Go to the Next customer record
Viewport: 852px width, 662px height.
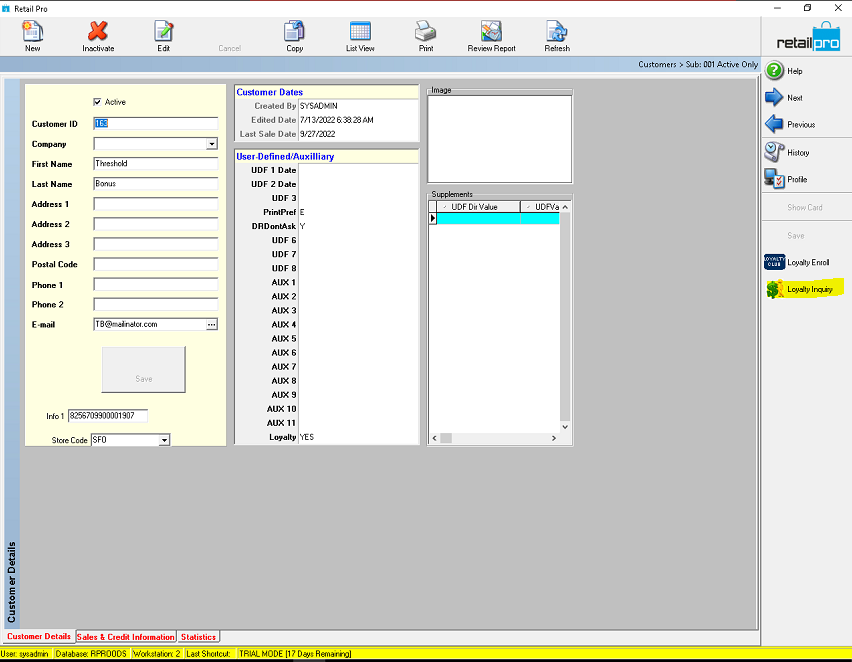784,98
